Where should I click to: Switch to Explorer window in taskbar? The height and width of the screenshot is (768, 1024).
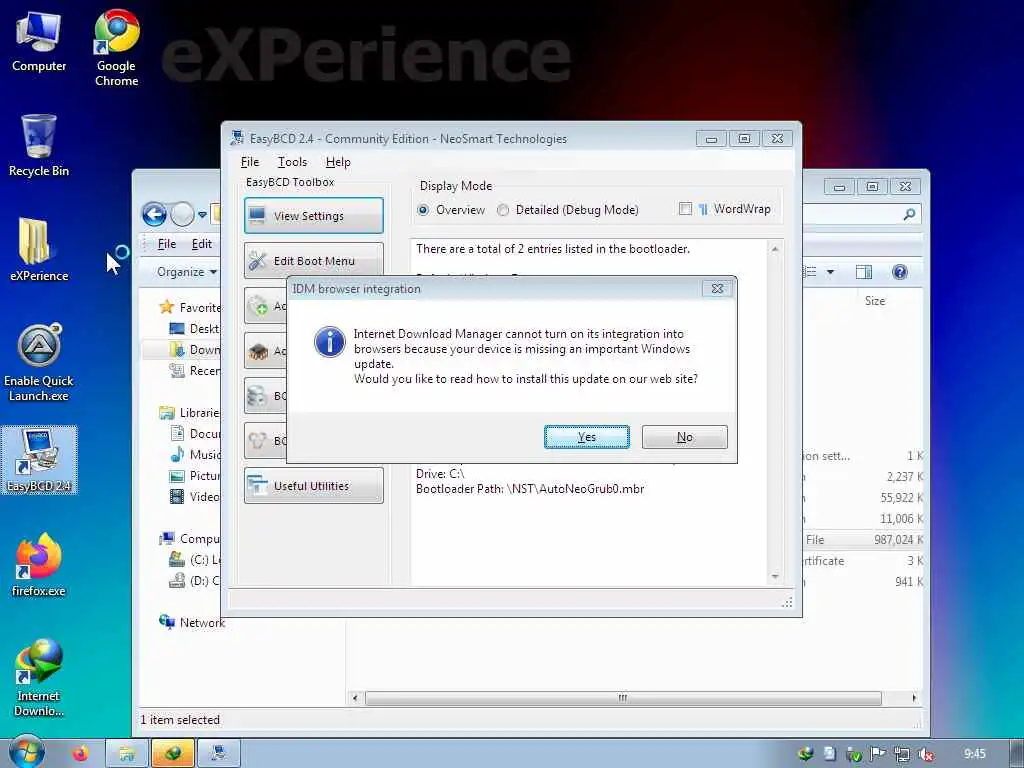[127, 753]
